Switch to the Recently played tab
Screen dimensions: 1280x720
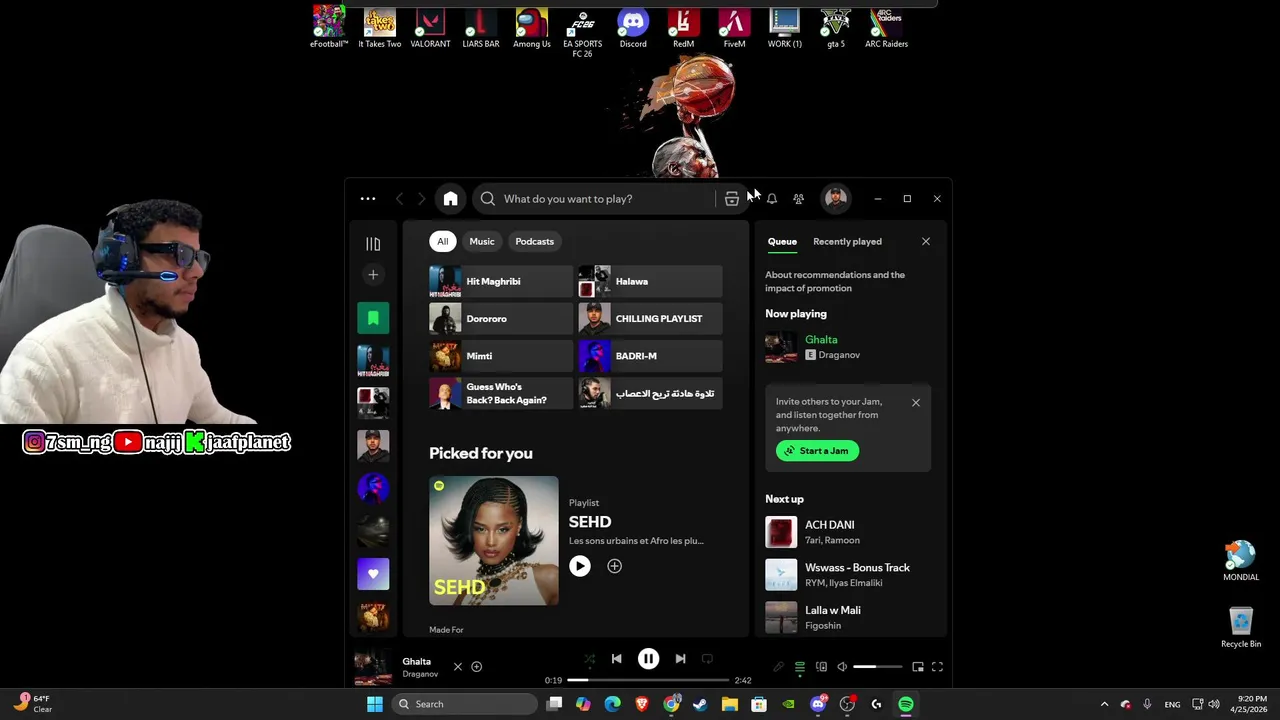point(847,242)
